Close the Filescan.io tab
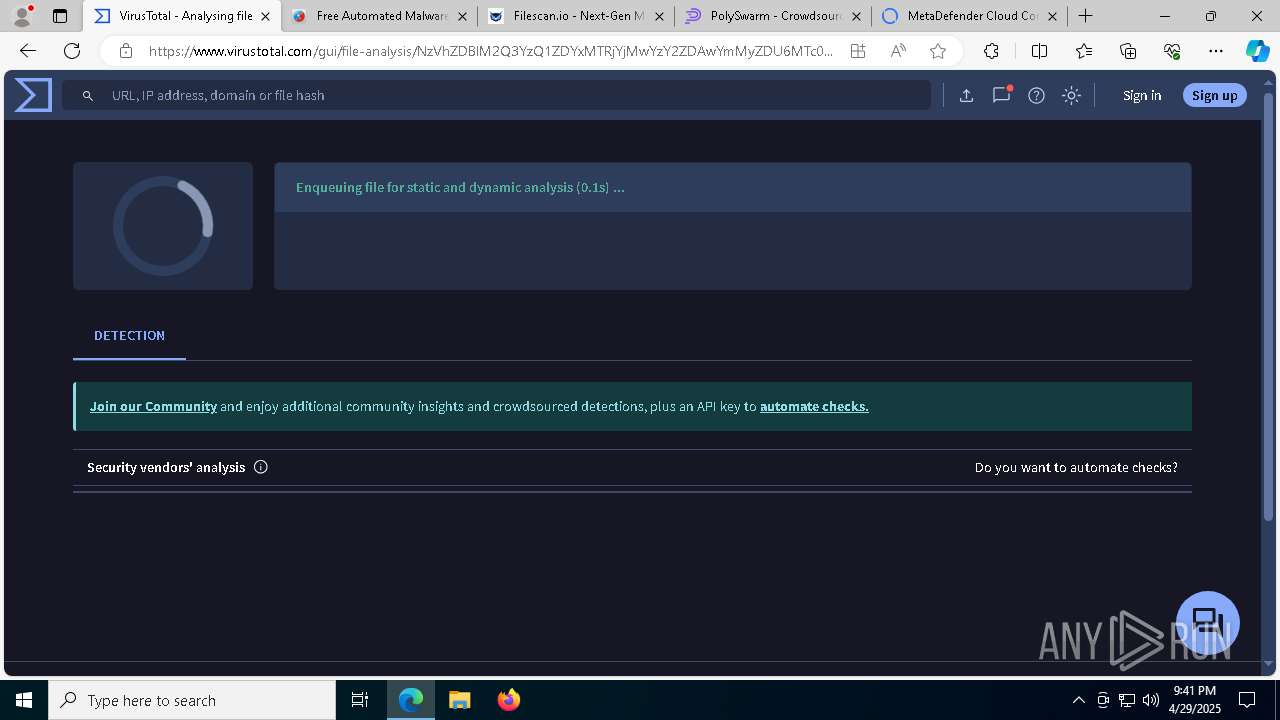The image size is (1280, 720). [x=658, y=16]
